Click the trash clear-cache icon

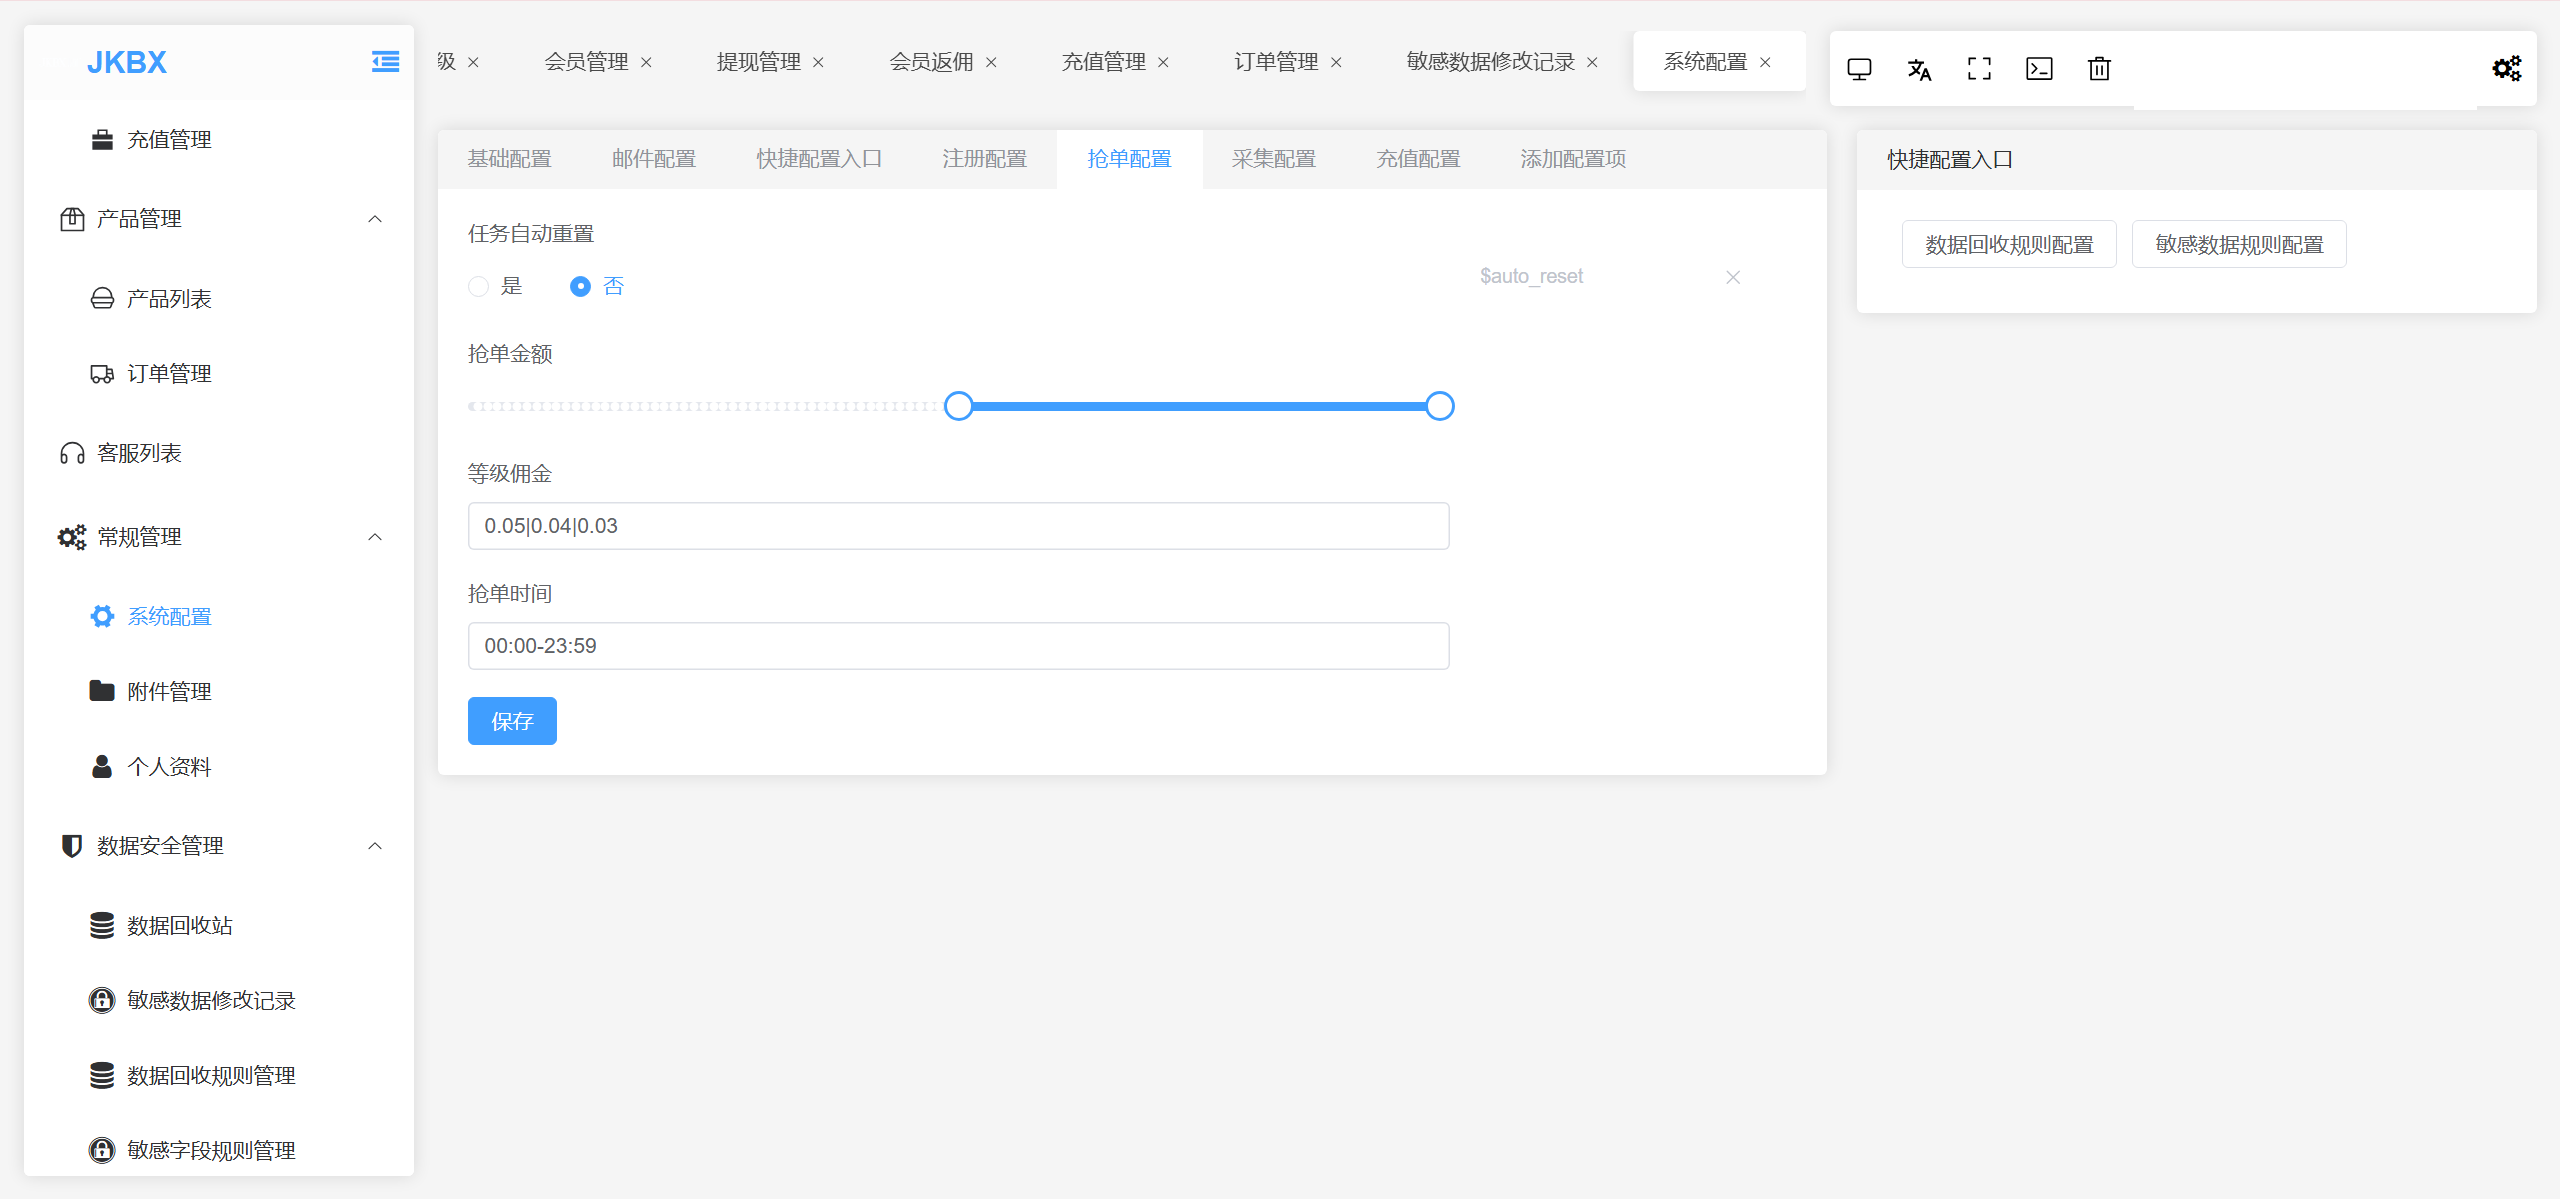pos(2099,69)
